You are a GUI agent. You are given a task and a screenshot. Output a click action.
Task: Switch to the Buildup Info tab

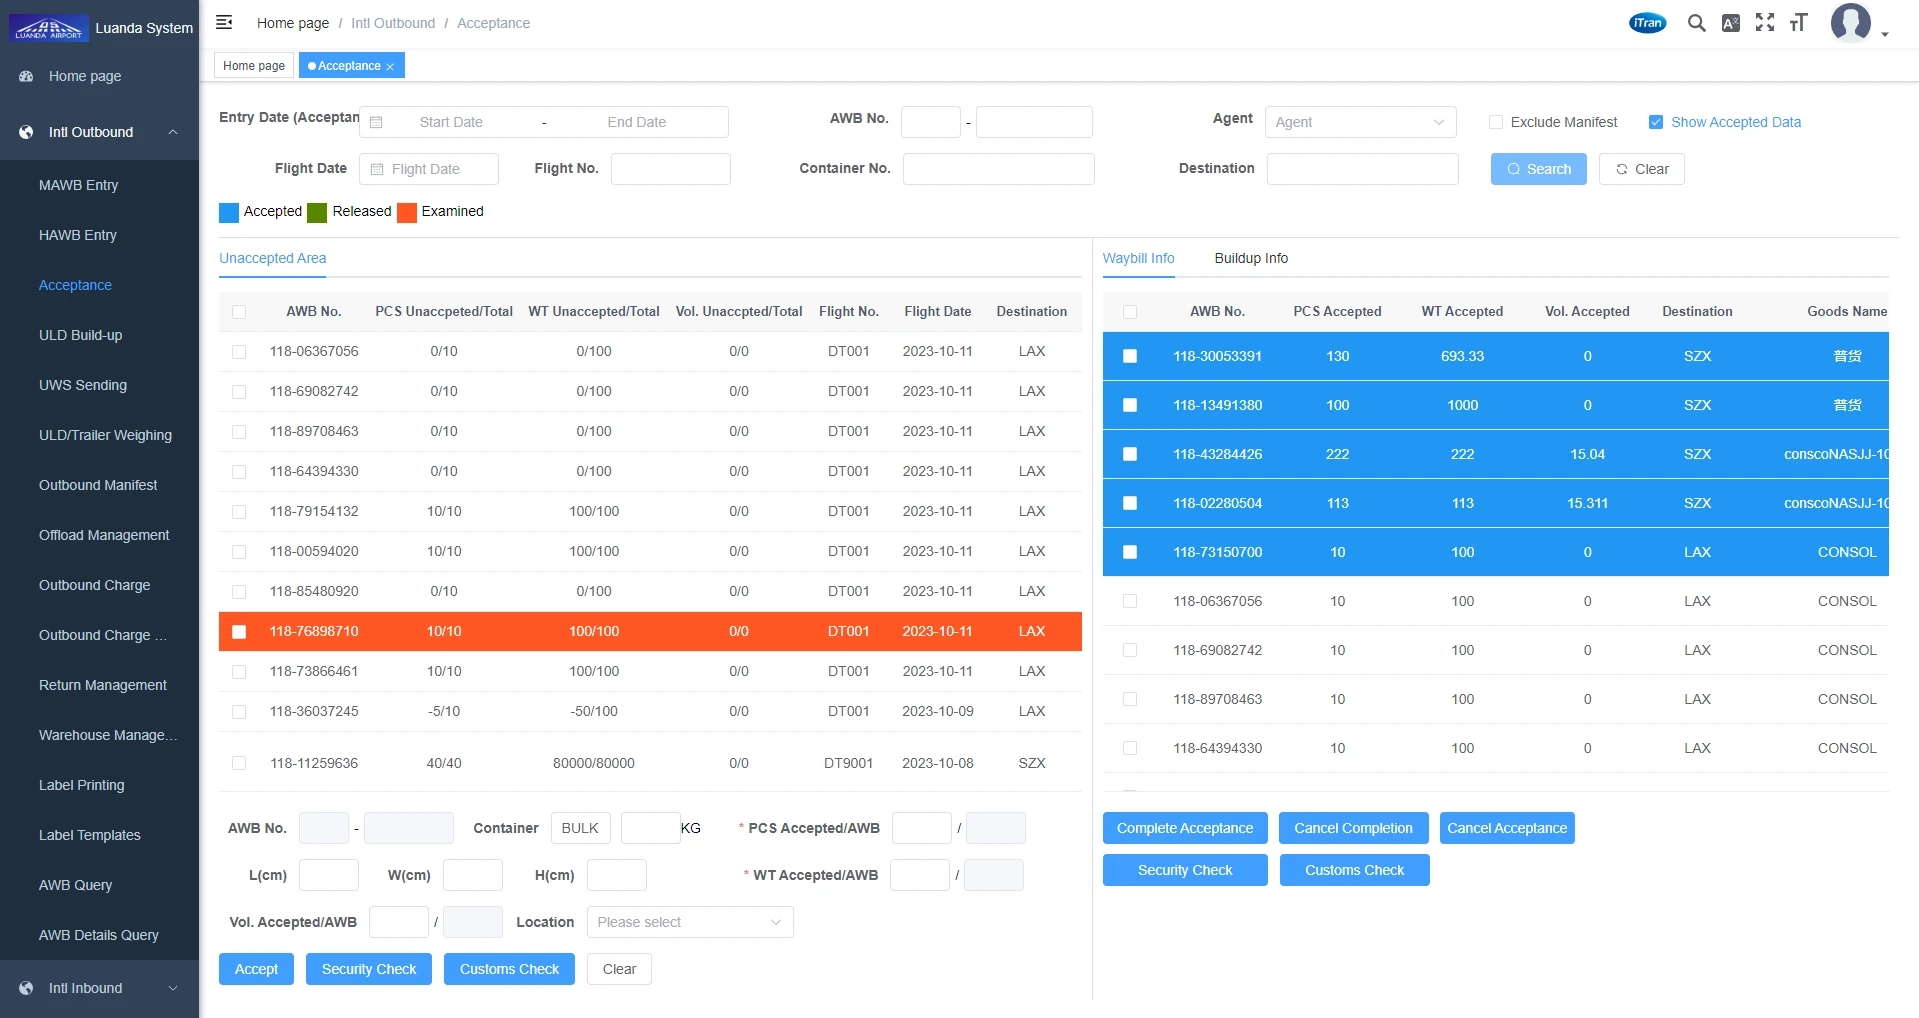click(x=1251, y=258)
